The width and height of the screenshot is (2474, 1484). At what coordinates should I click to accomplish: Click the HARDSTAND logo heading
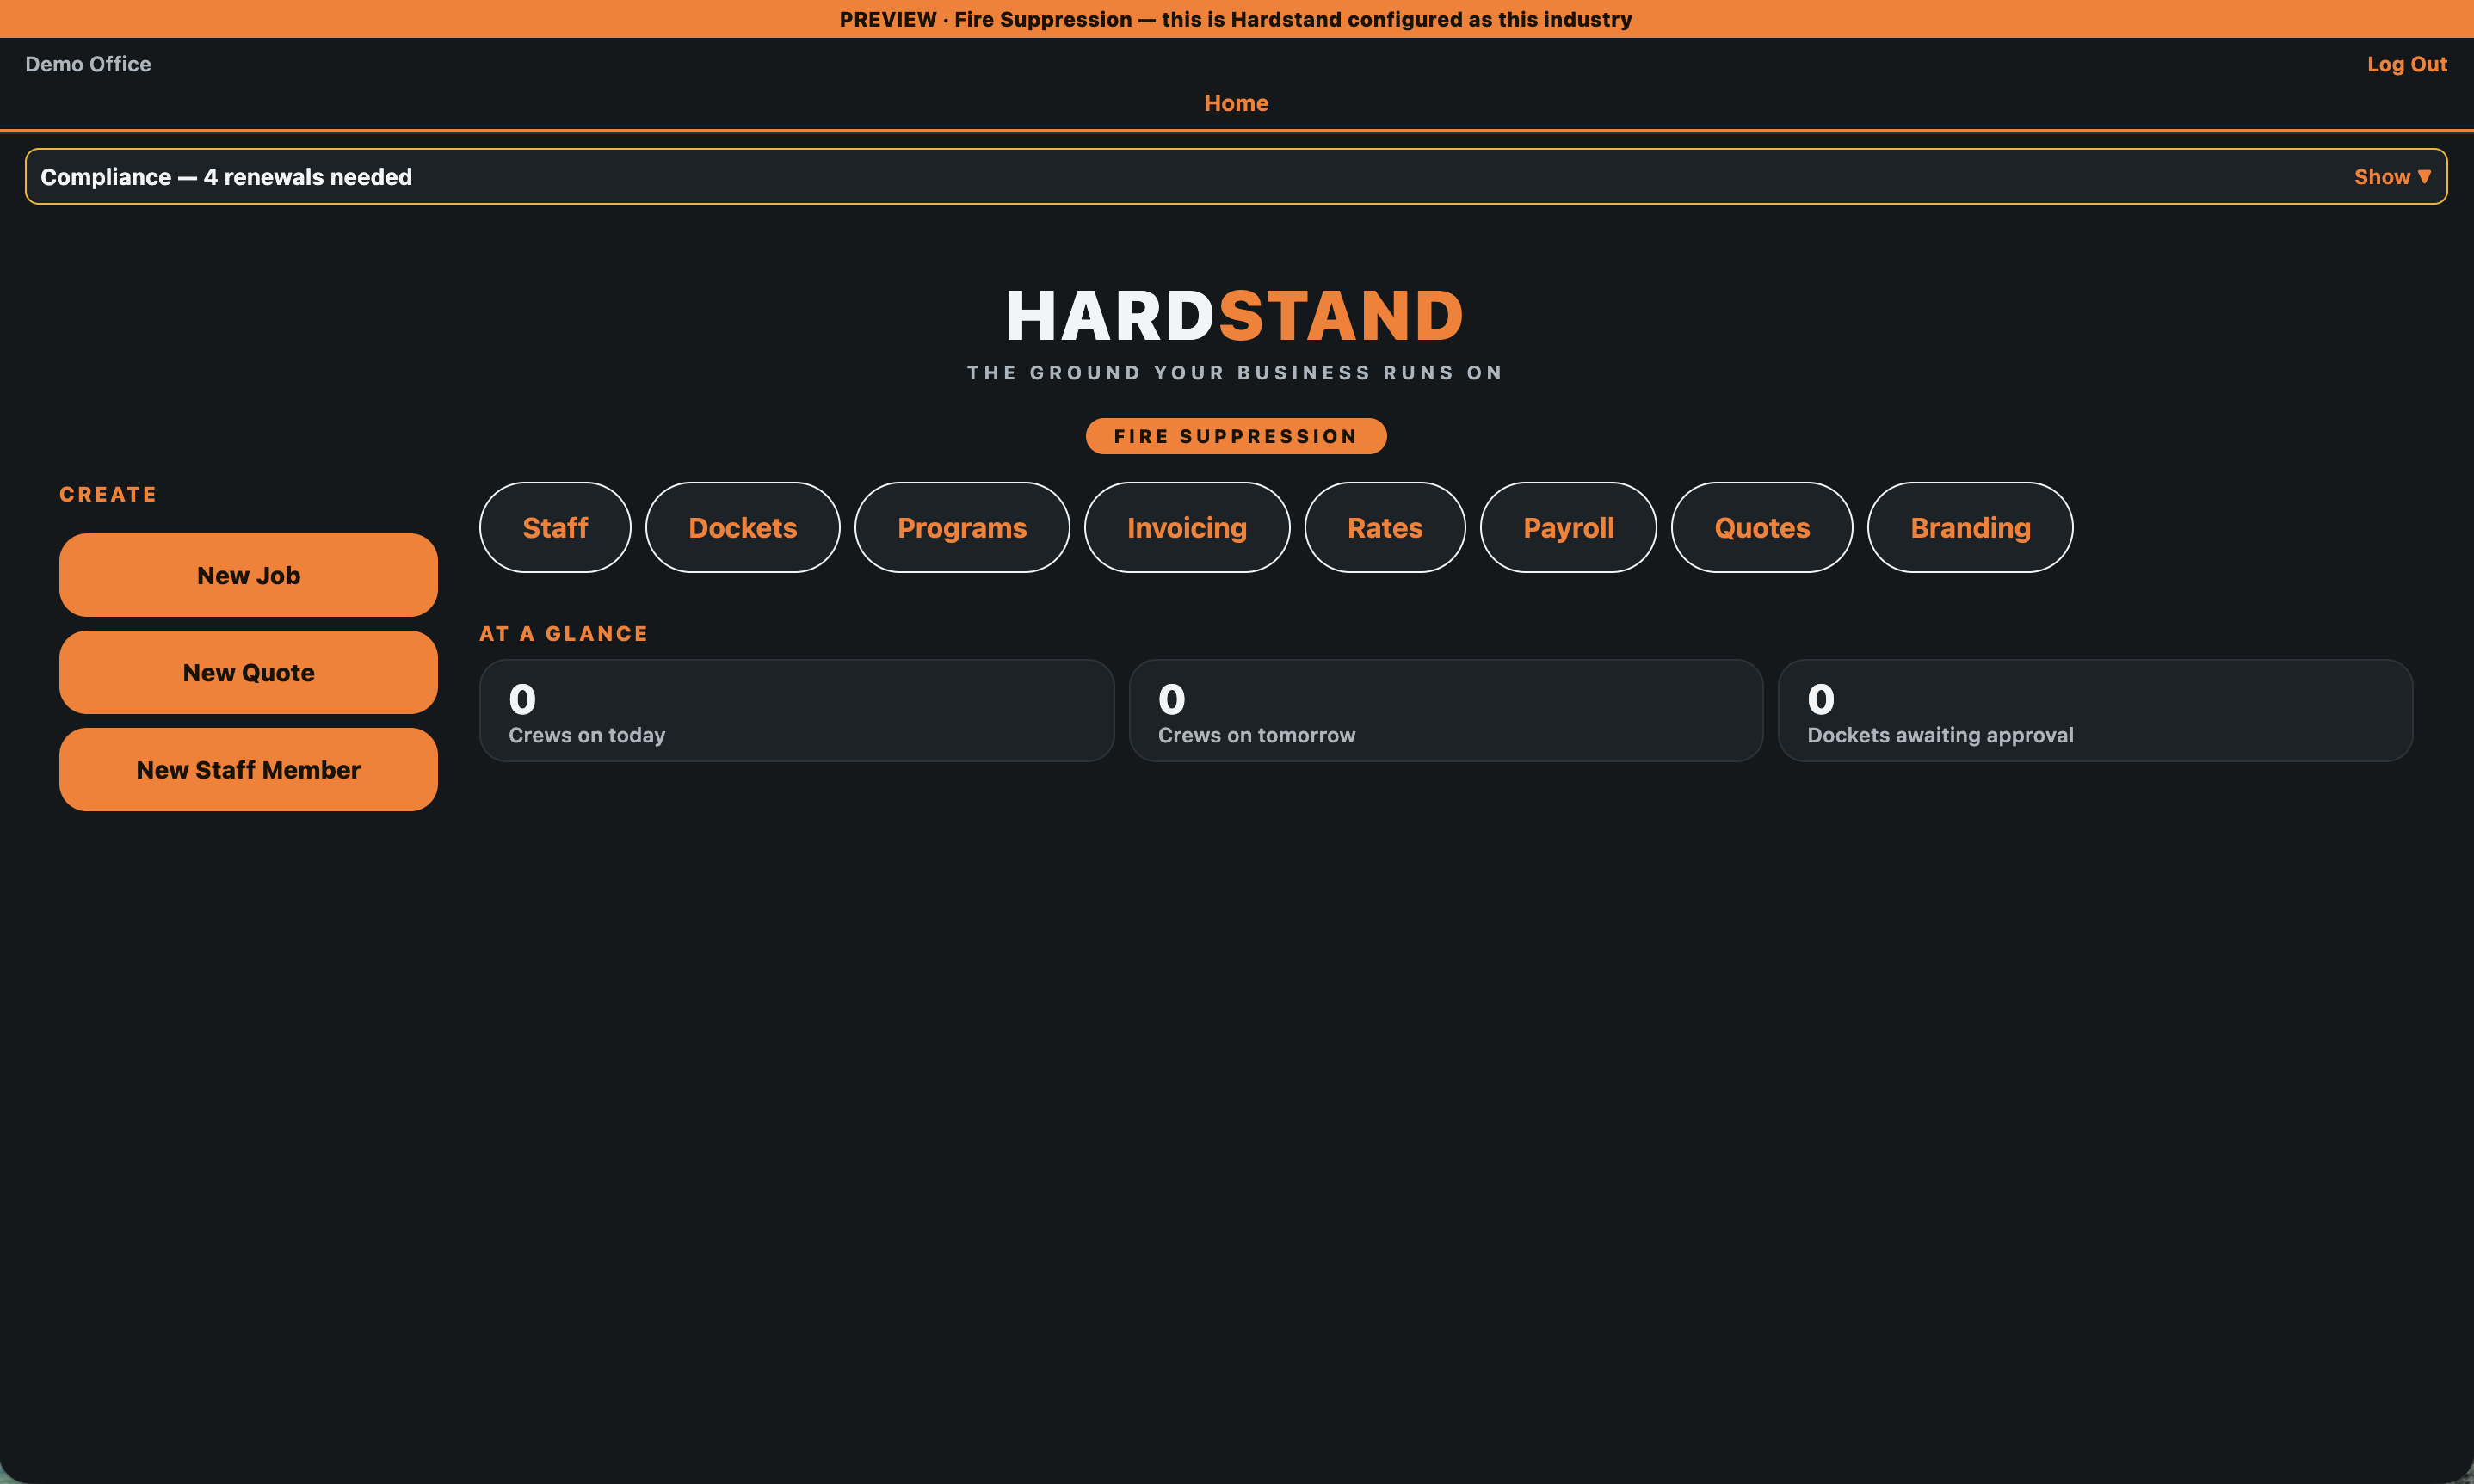[x=1236, y=316]
